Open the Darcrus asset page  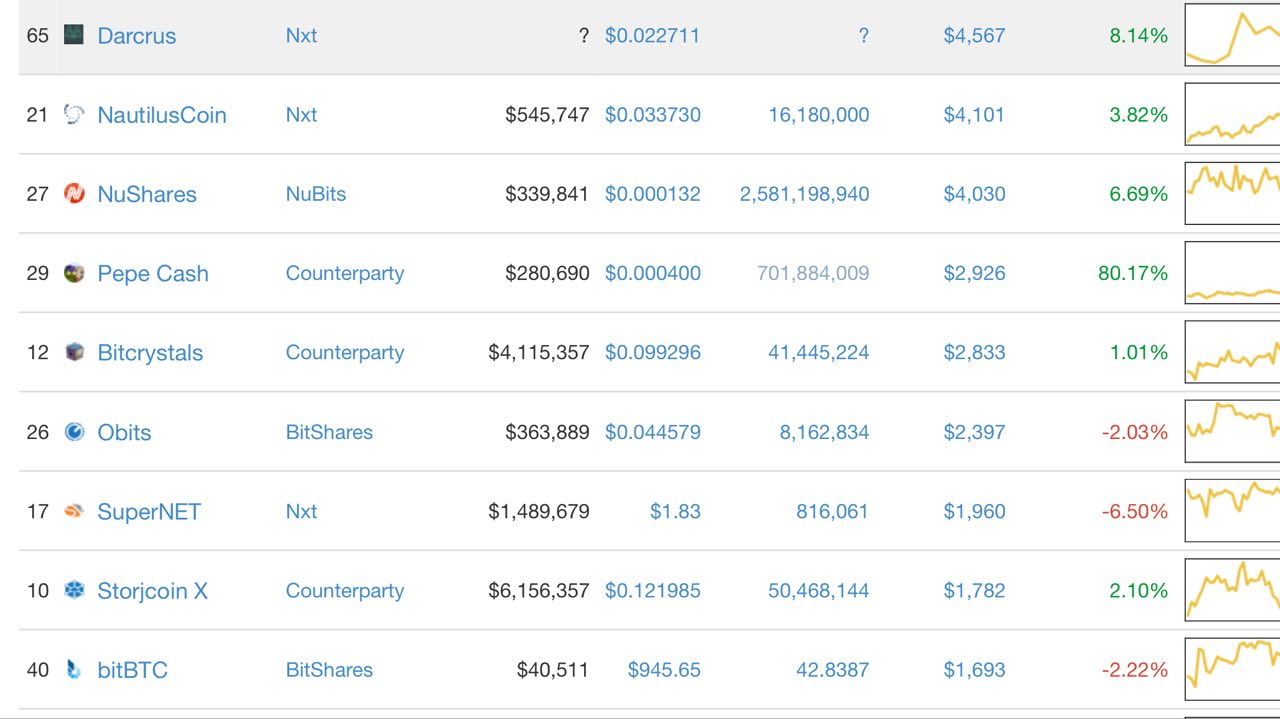(136, 35)
